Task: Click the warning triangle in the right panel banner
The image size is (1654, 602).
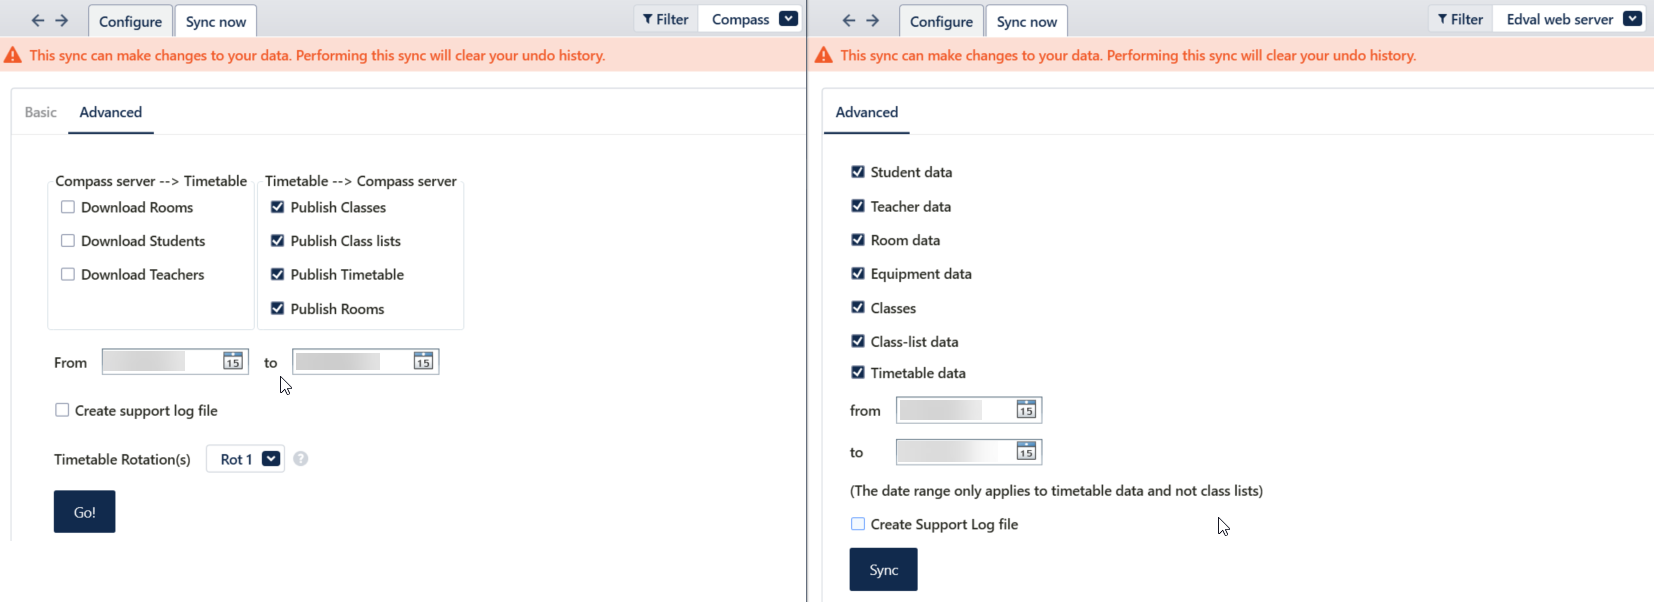Action: coord(824,55)
